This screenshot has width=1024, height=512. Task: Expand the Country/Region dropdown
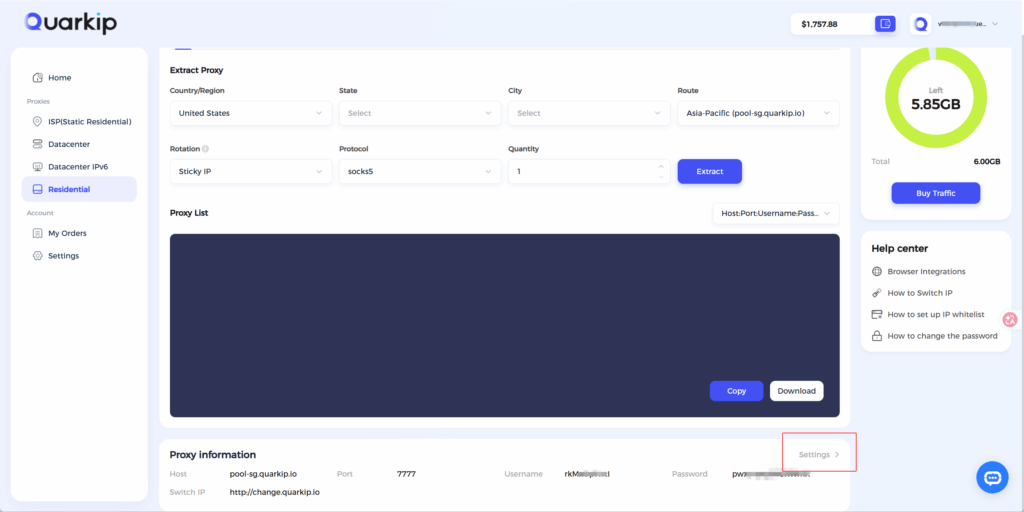coord(251,113)
